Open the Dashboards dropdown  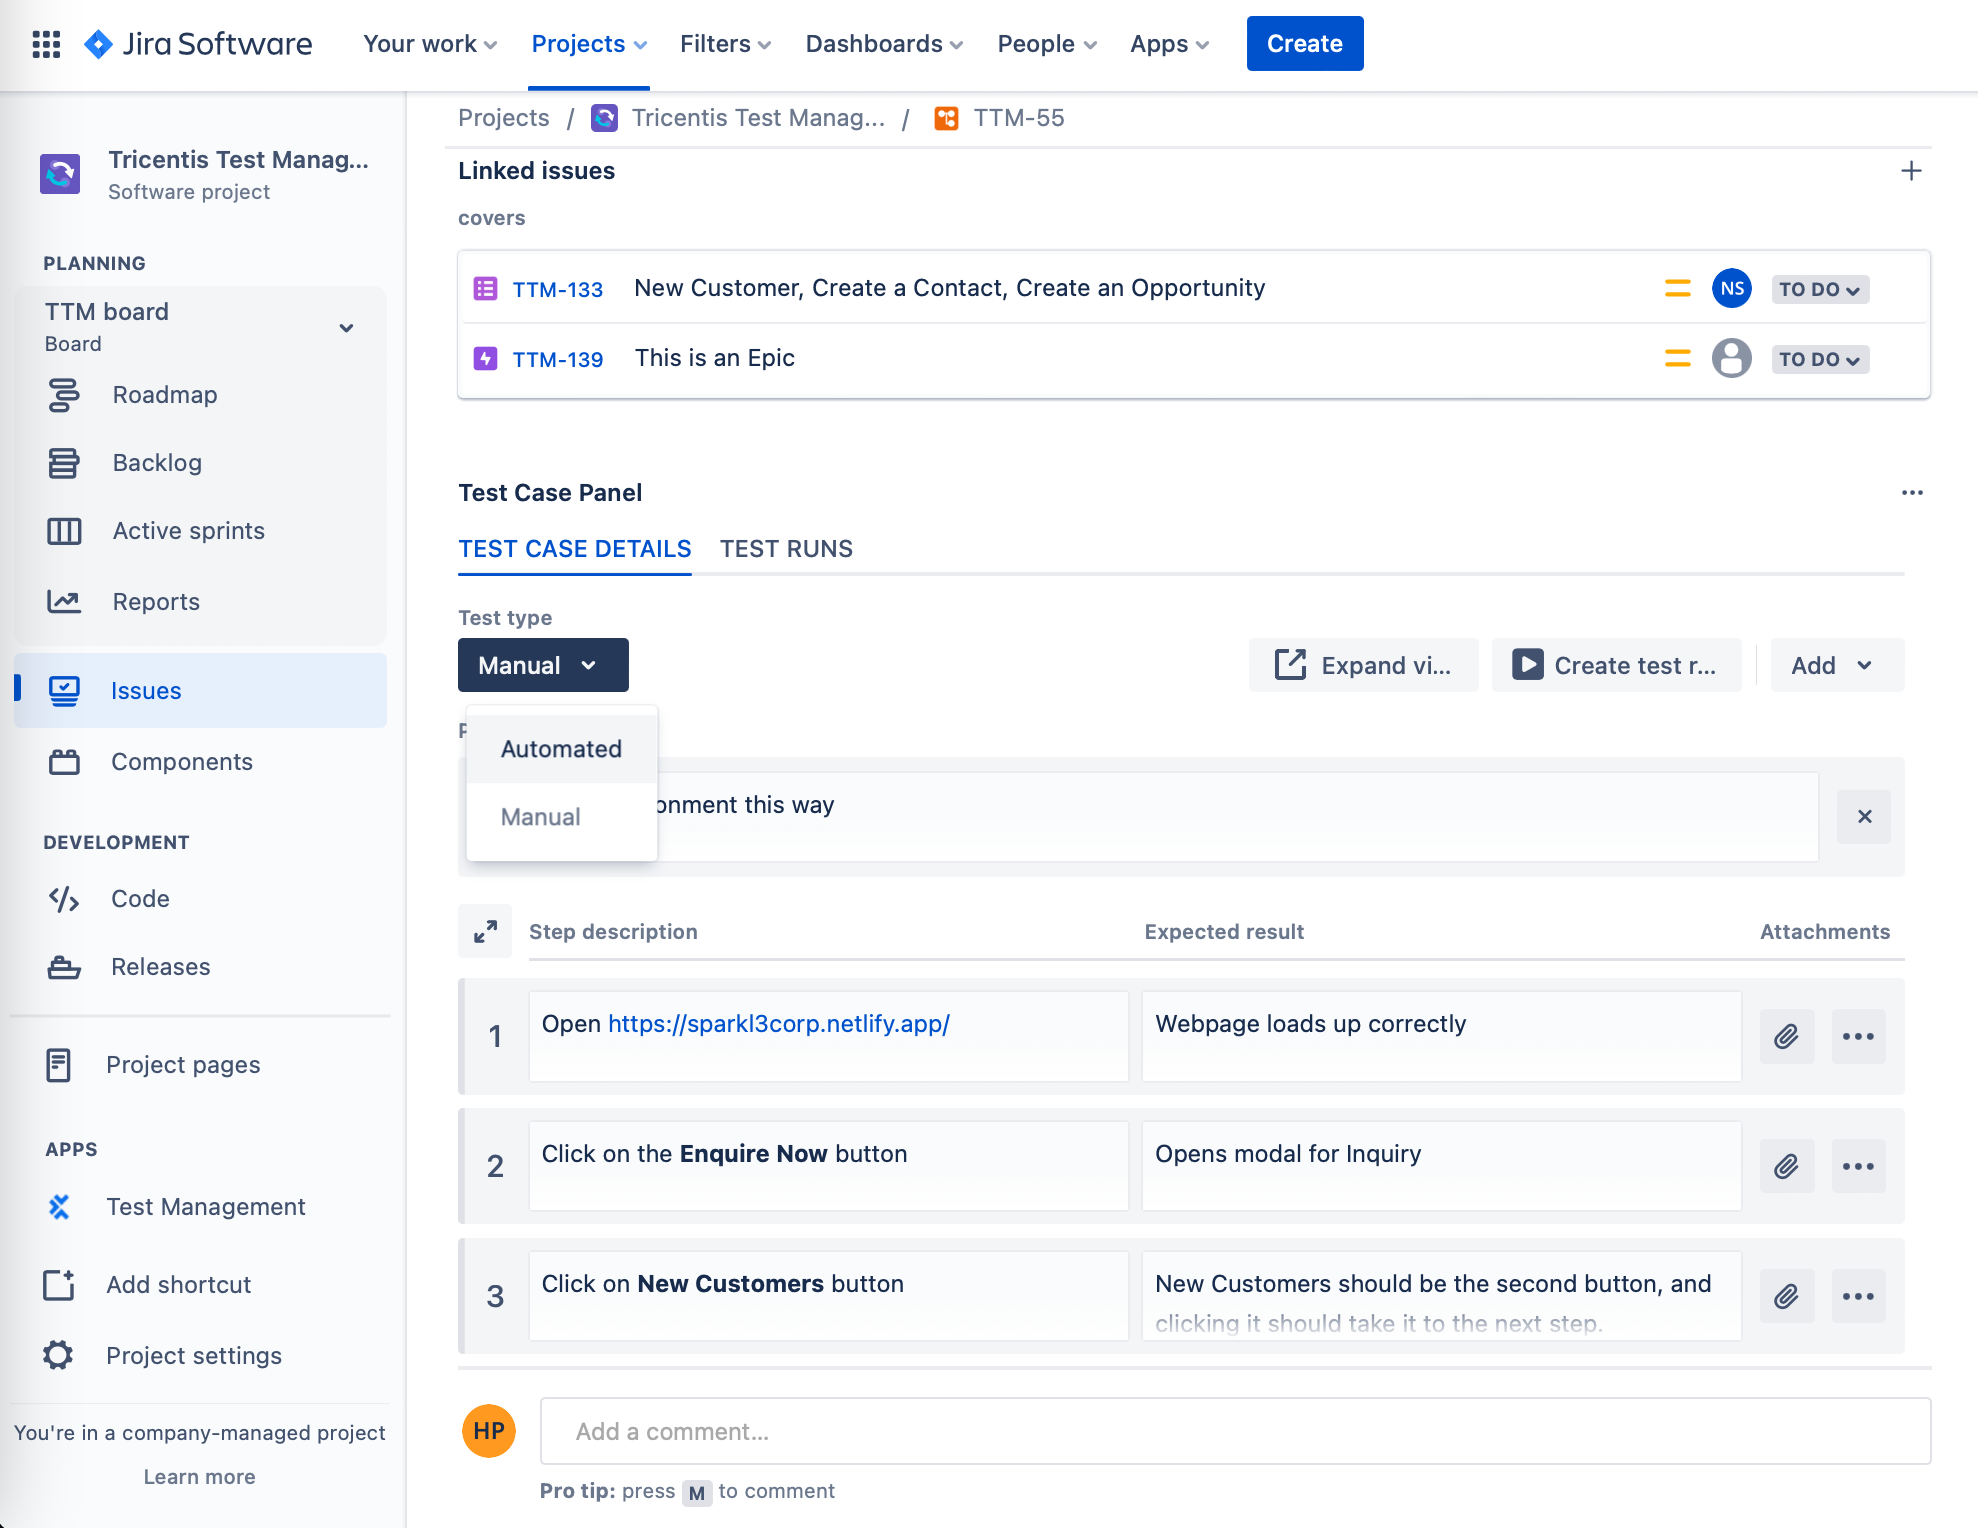[884, 44]
